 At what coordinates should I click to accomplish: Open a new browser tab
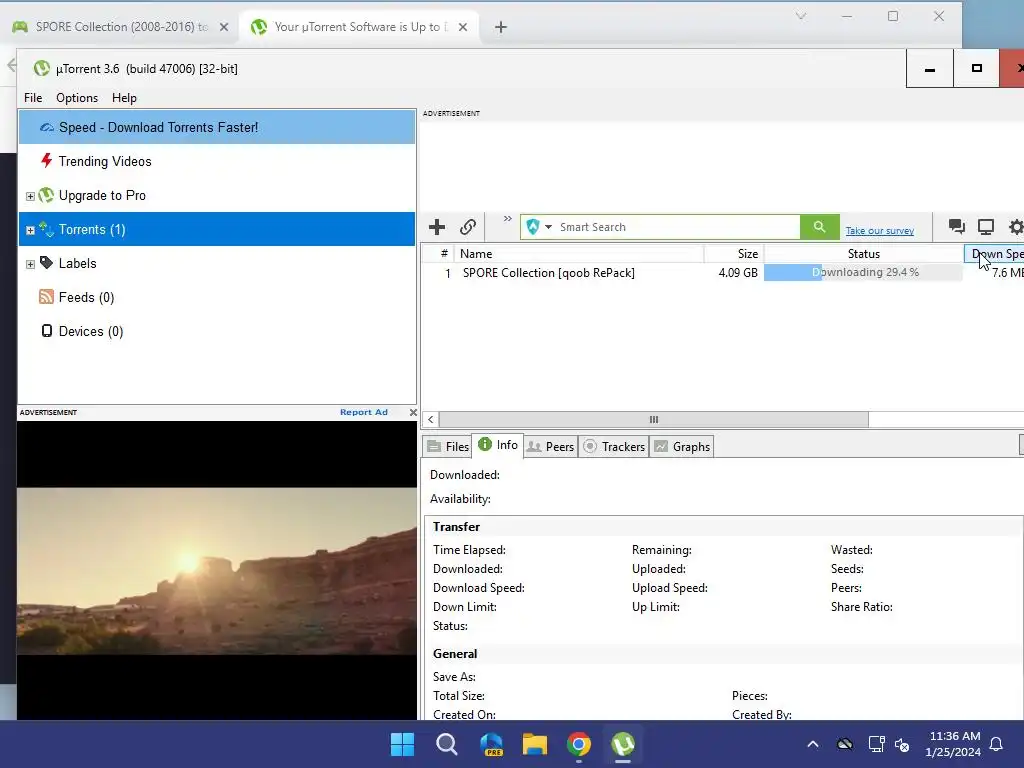coord(501,27)
